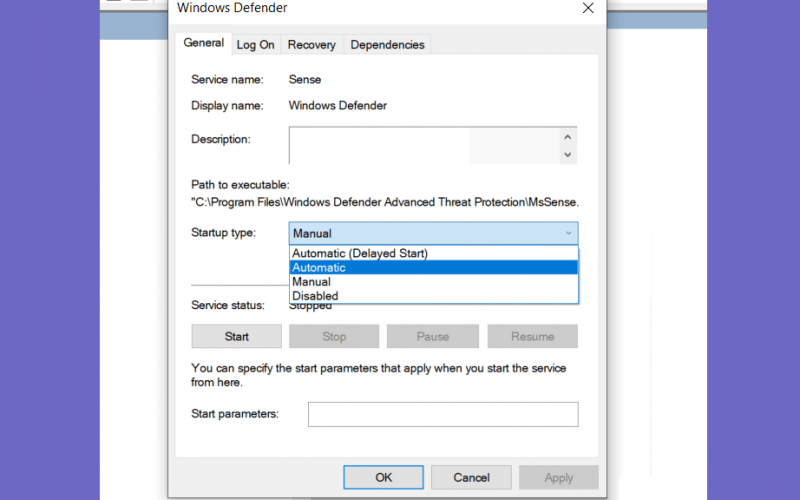Click the executable path text
Image resolution: width=800 pixels, height=500 pixels.
click(x=385, y=202)
